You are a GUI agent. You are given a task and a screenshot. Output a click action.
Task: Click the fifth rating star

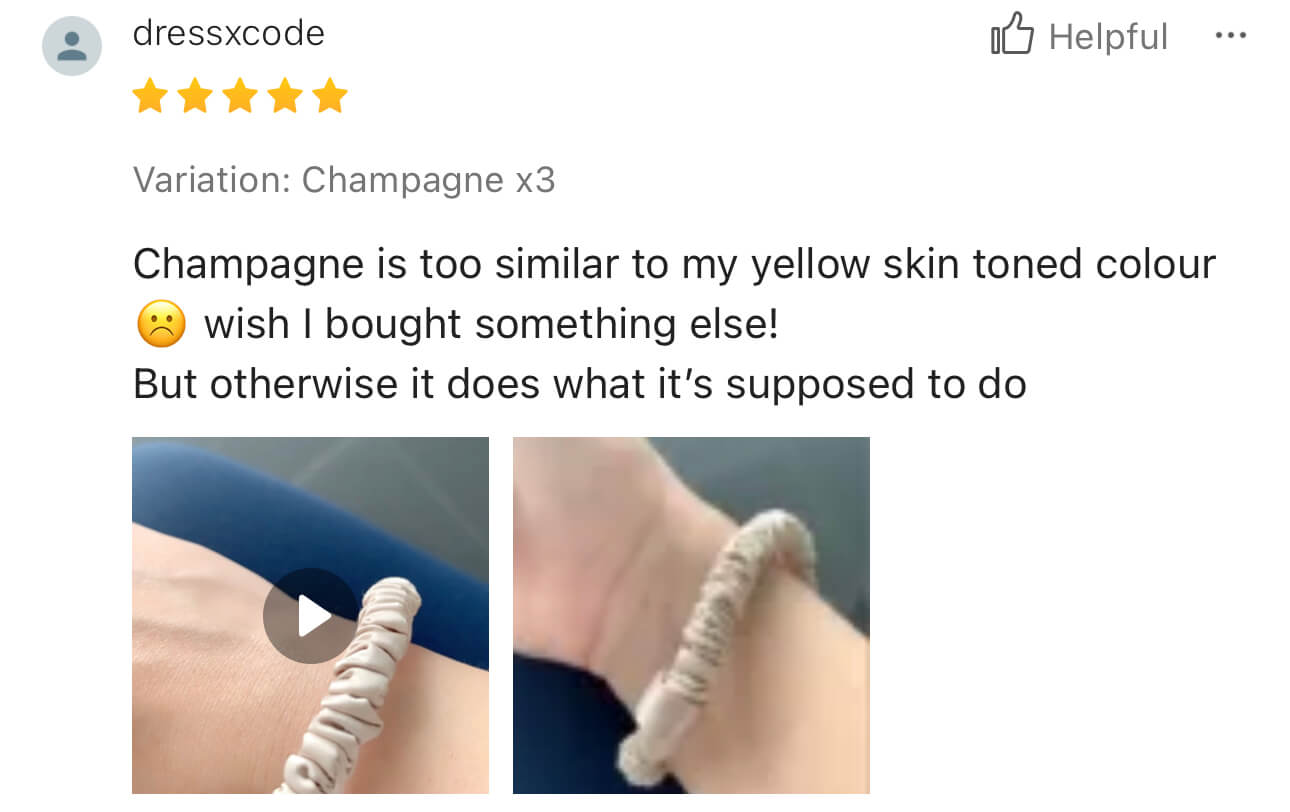330,97
